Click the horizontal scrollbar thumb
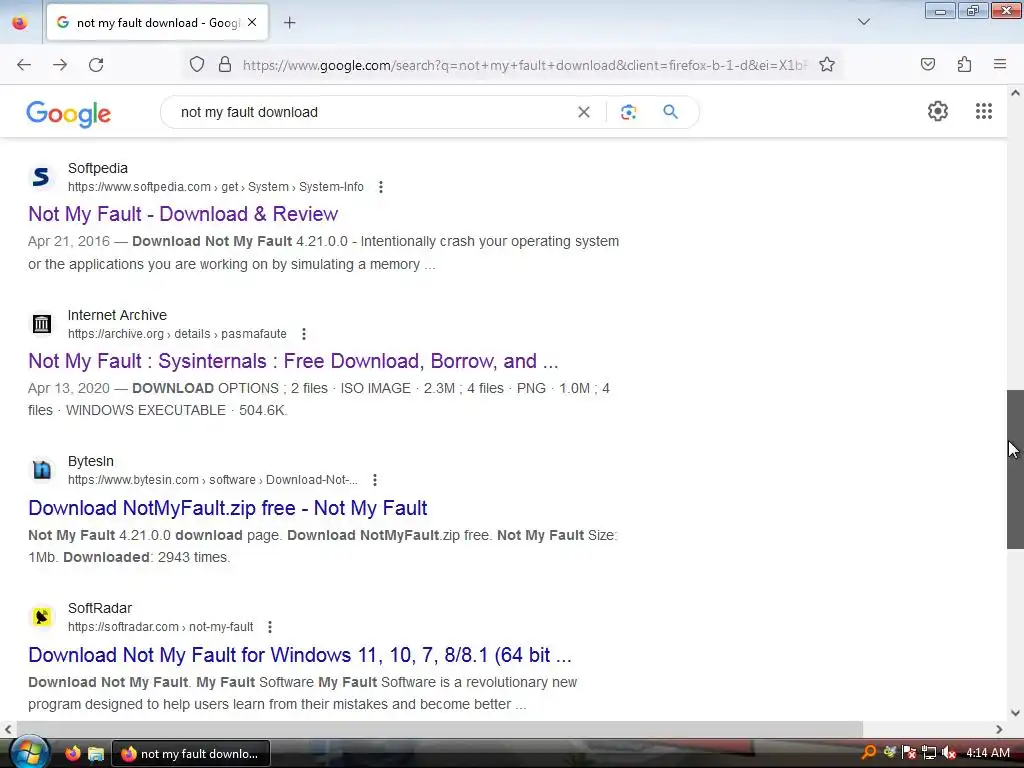This screenshot has width=1024, height=768. [440, 729]
